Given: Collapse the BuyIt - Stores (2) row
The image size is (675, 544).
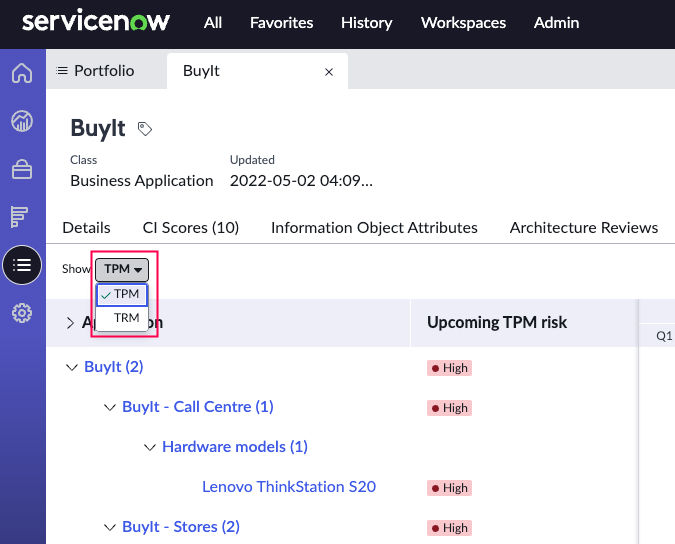Looking at the screenshot, I should pos(110,527).
